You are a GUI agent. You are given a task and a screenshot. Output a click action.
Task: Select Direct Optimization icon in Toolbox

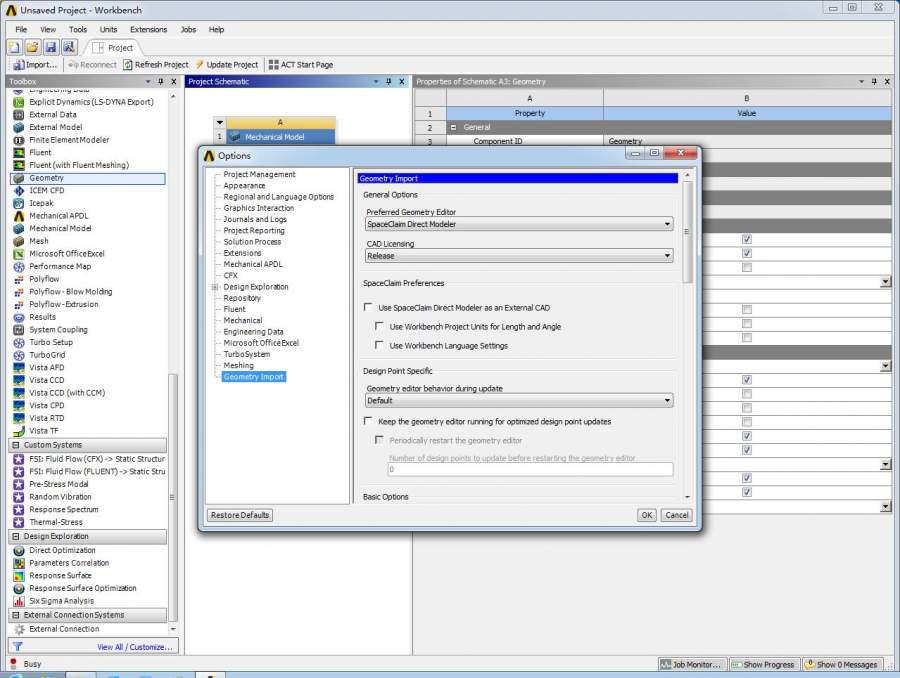[x=19, y=550]
